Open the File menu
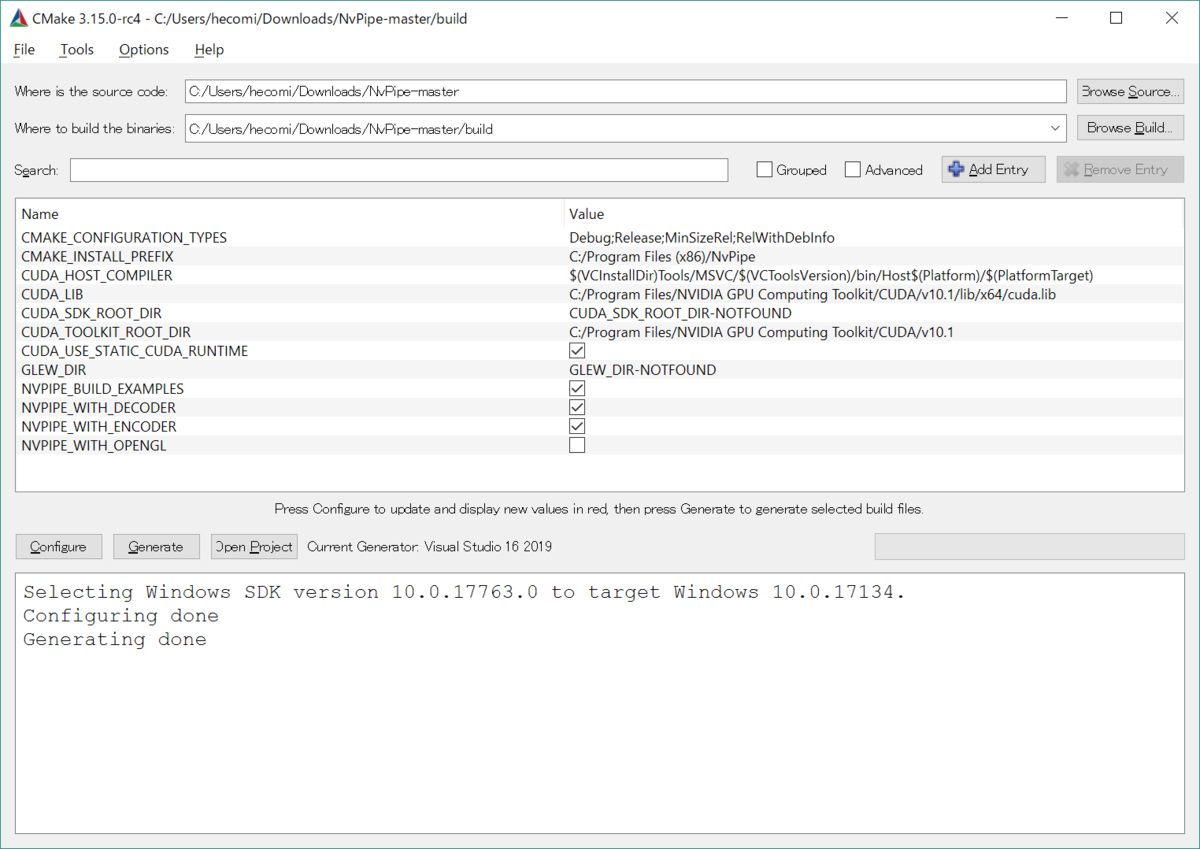This screenshot has height=849, width=1200. pos(24,49)
